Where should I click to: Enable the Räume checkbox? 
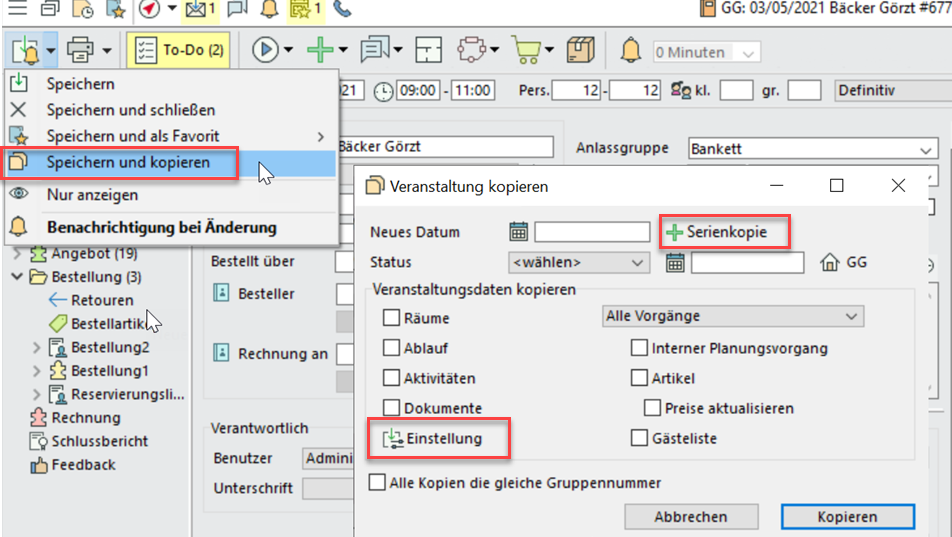point(392,318)
